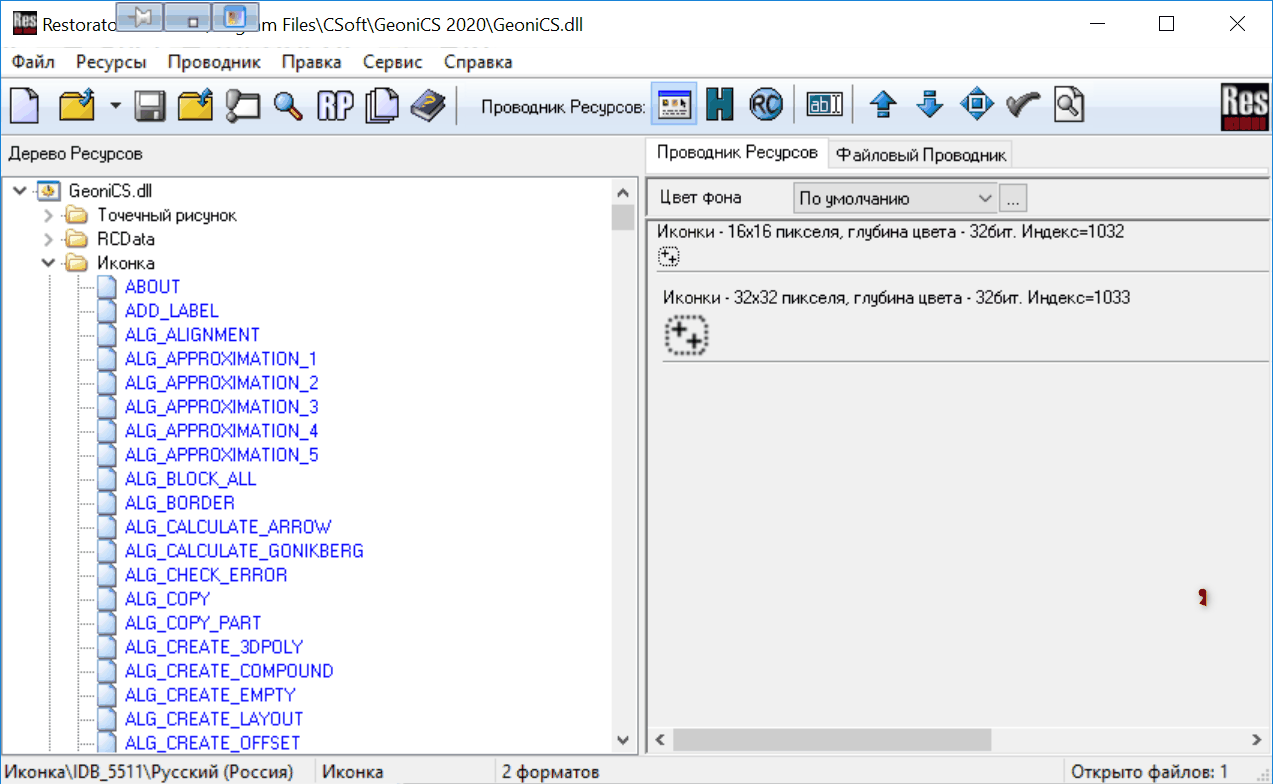Image resolution: width=1273 pixels, height=784 pixels.
Task: Click the Save diskette toolbar icon
Action: pos(150,104)
